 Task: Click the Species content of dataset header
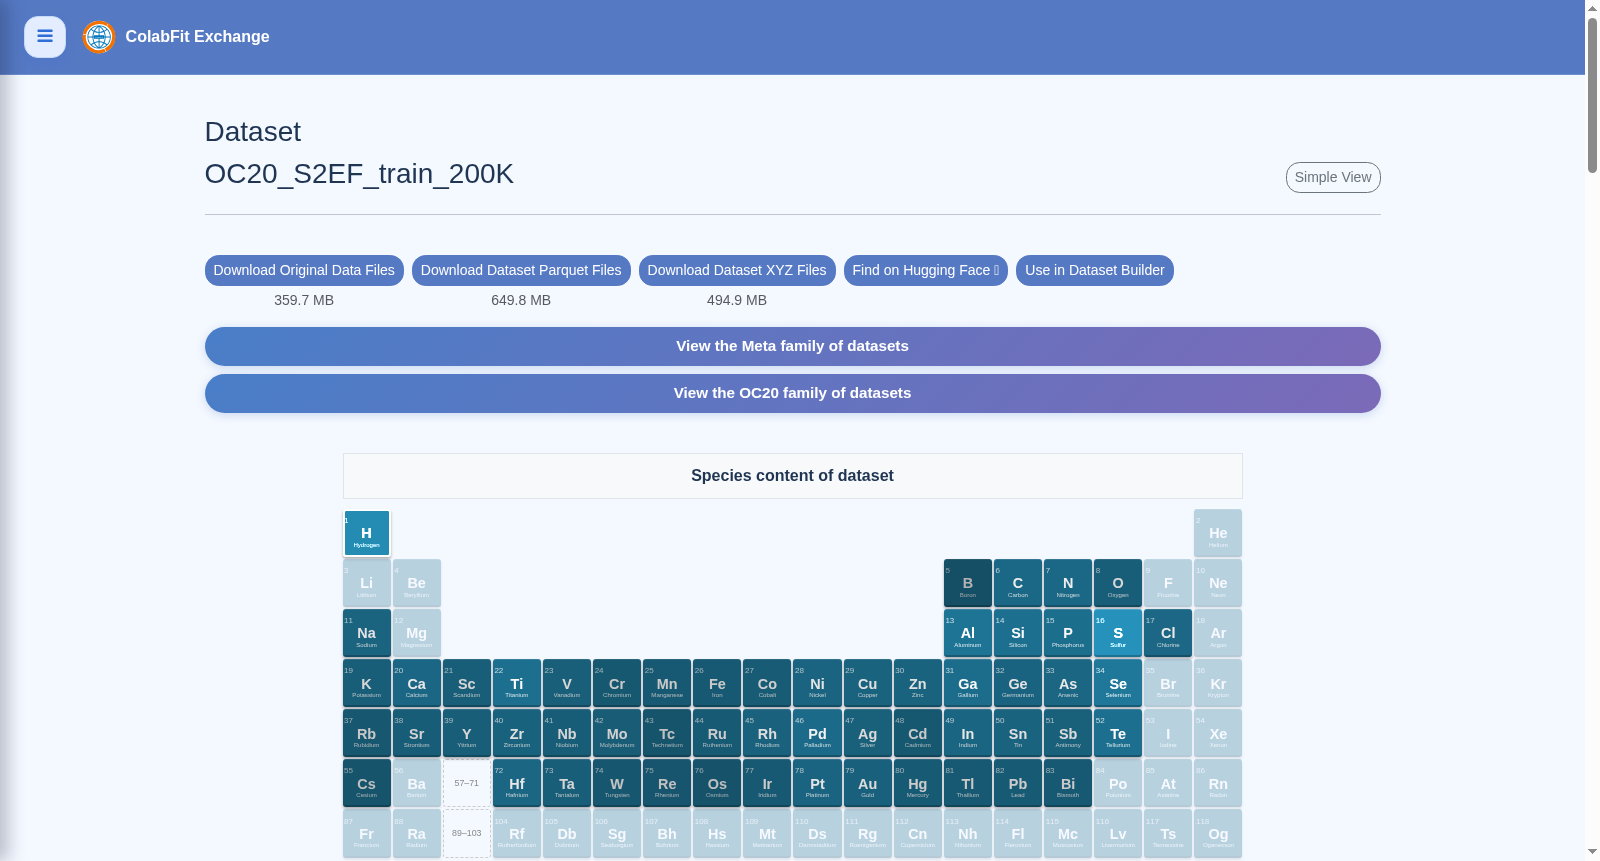pos(793,476)
